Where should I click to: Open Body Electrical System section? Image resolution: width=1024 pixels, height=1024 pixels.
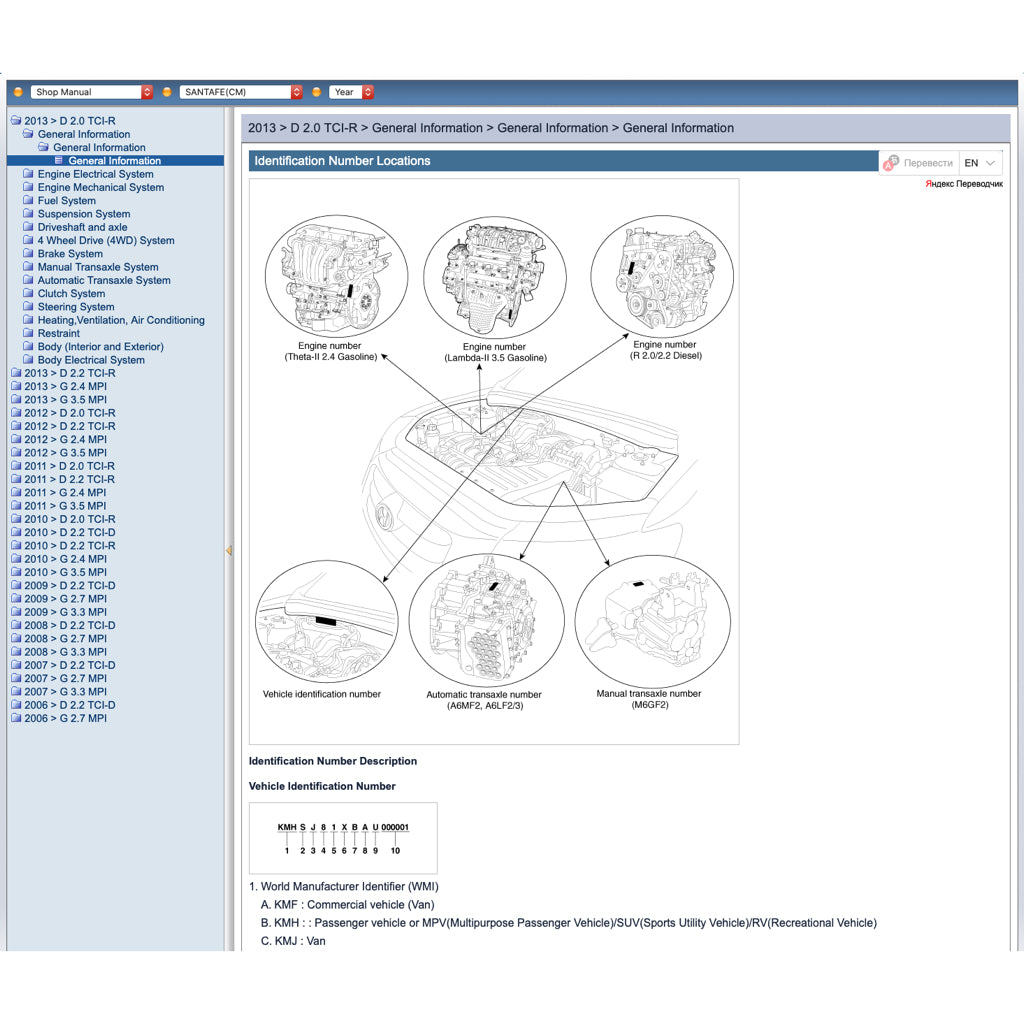(x=91, y=360)
